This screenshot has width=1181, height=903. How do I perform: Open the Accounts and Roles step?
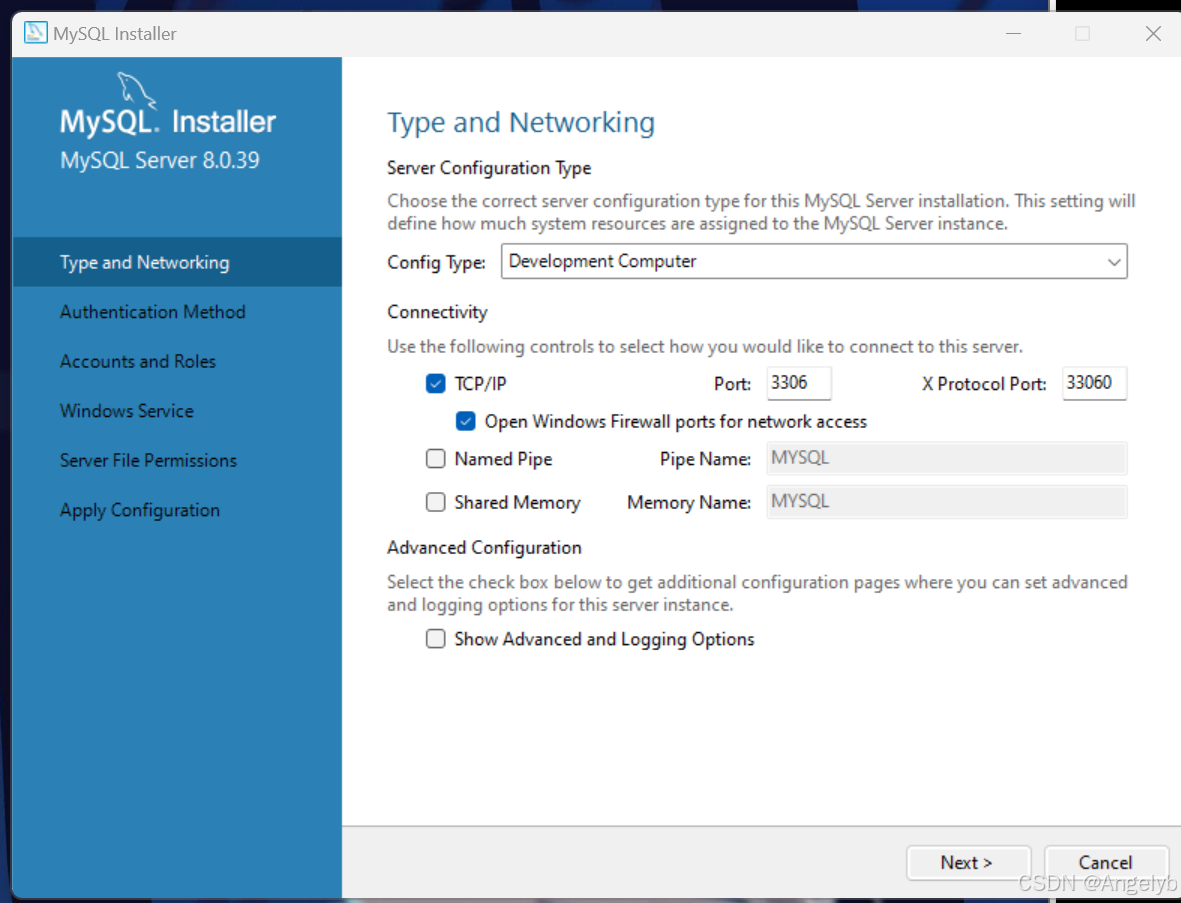coord(138,361)
